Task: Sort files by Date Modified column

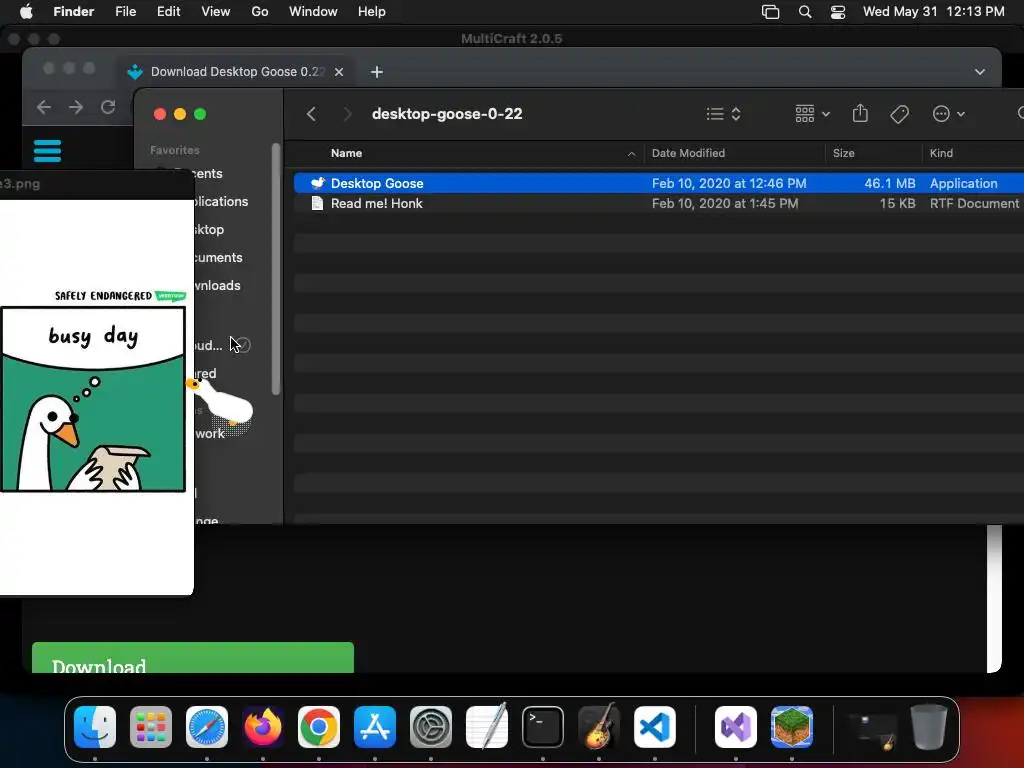Action: click(688, 153)
